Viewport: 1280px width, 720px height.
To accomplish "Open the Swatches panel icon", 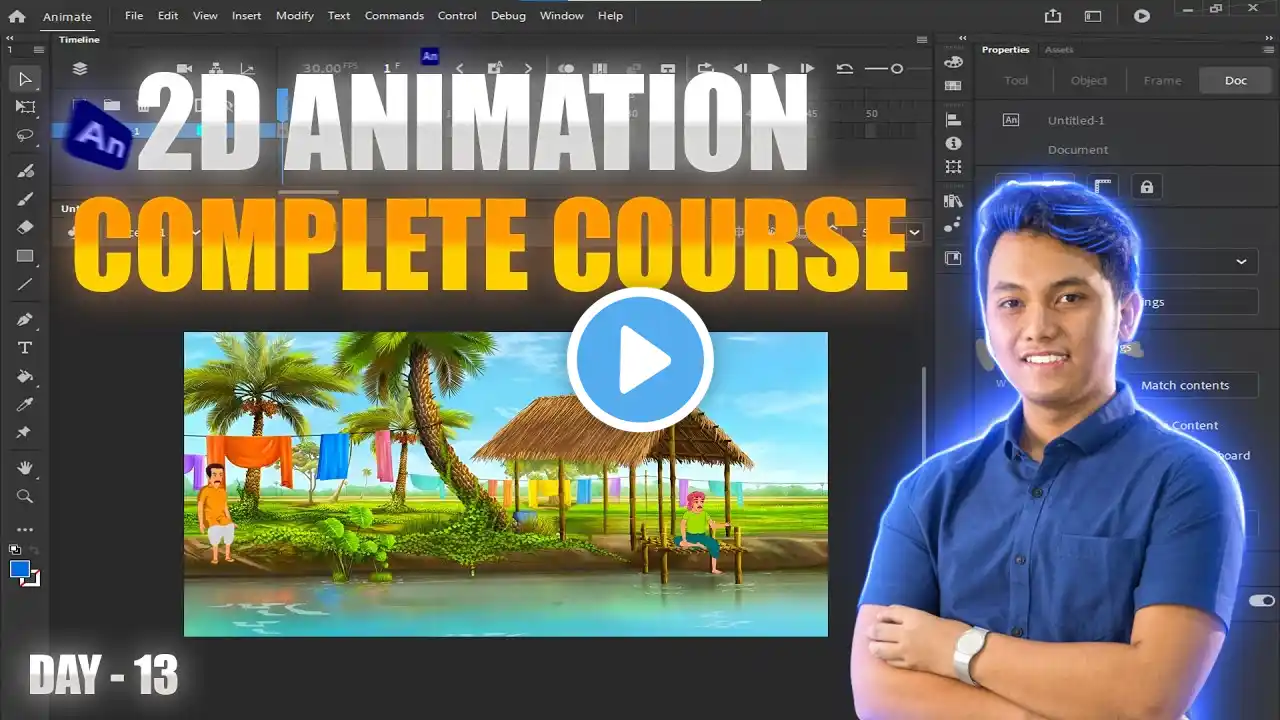I will click(x=953, y=86).
